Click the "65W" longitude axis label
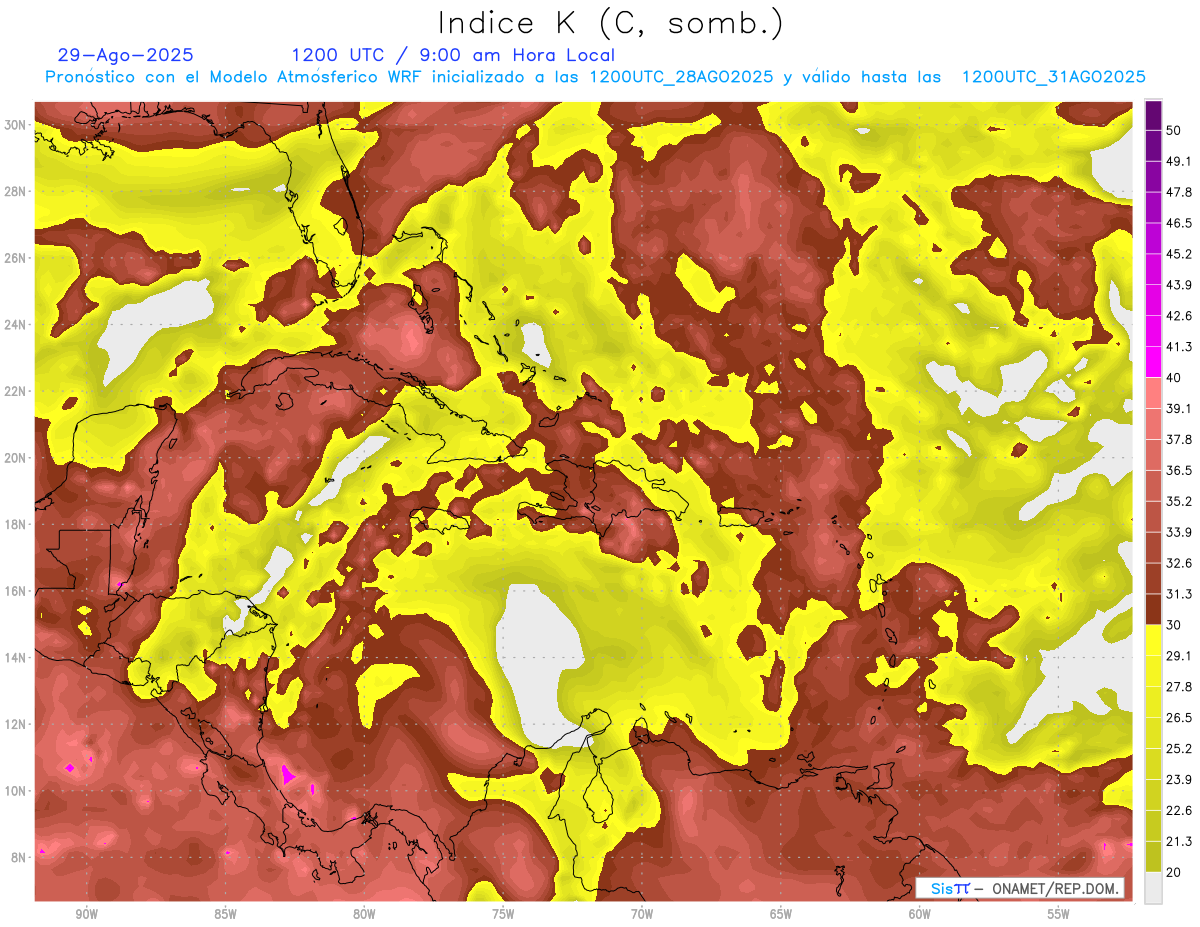The height and width of the screenshot is (927, 1200). [781, 915]
